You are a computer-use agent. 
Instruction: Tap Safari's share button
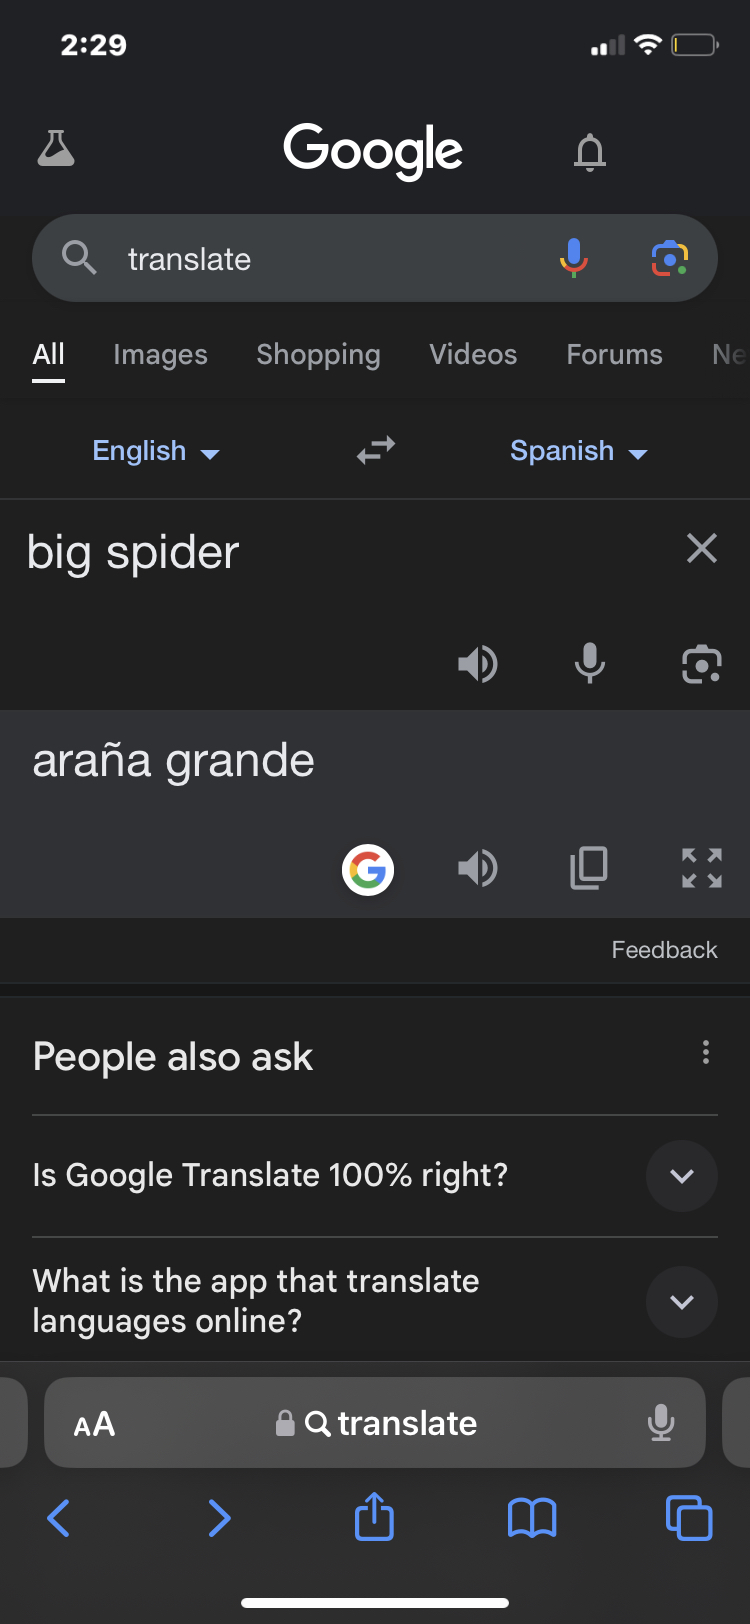(x=375, y=1518)
